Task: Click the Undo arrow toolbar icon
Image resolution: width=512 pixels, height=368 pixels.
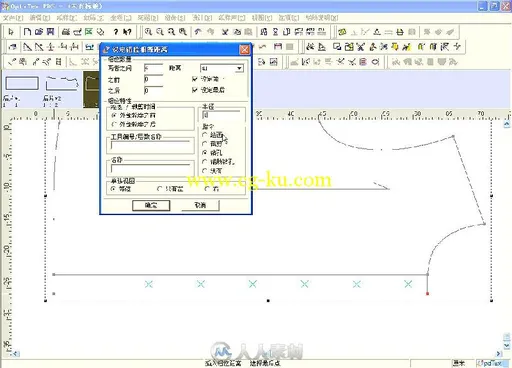Action: coord(198,32)
